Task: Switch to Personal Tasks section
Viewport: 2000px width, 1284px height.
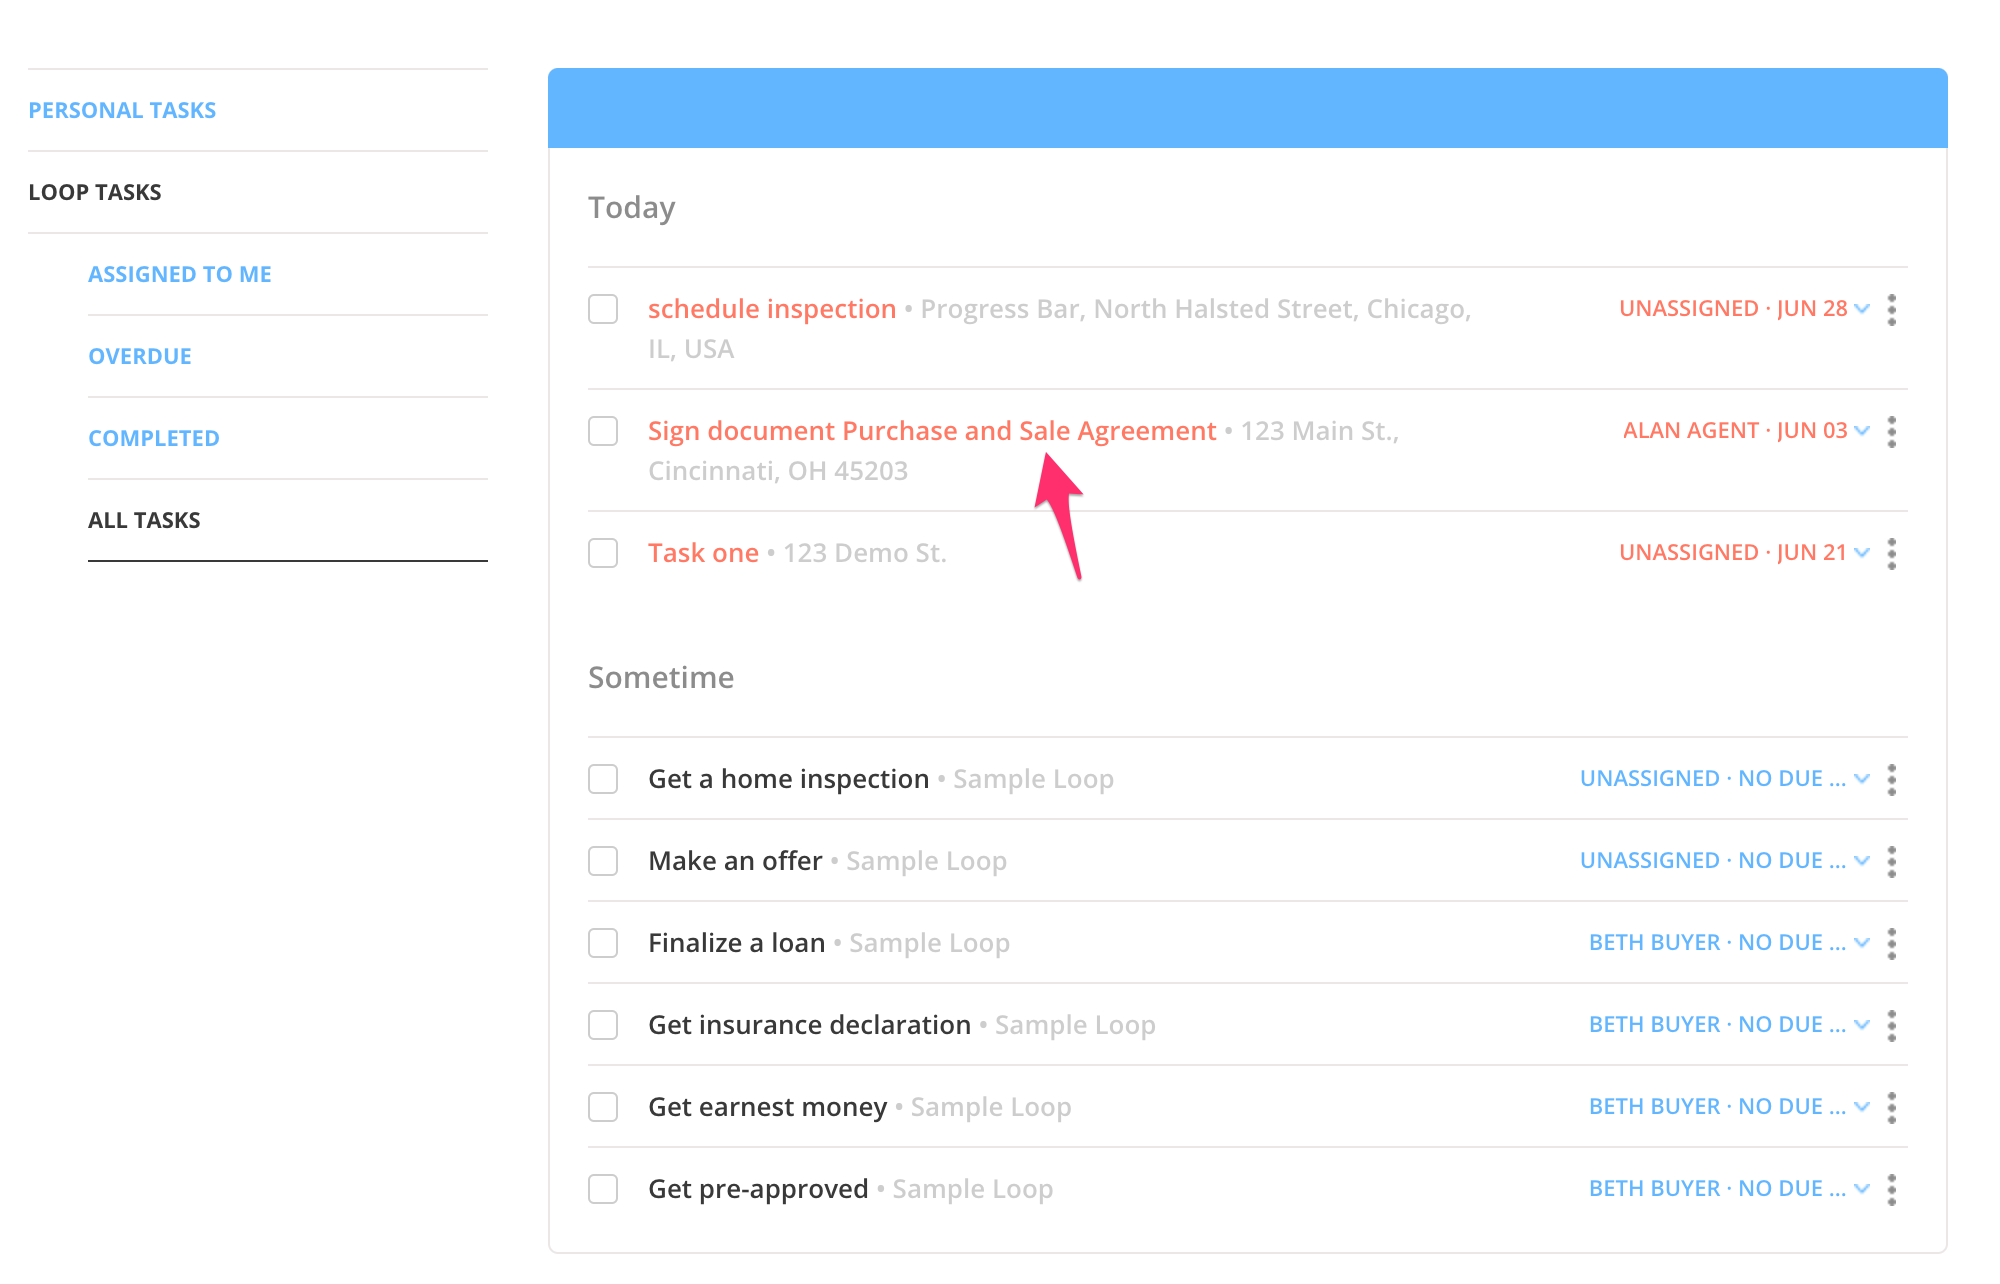Action: tap(122, 110)
